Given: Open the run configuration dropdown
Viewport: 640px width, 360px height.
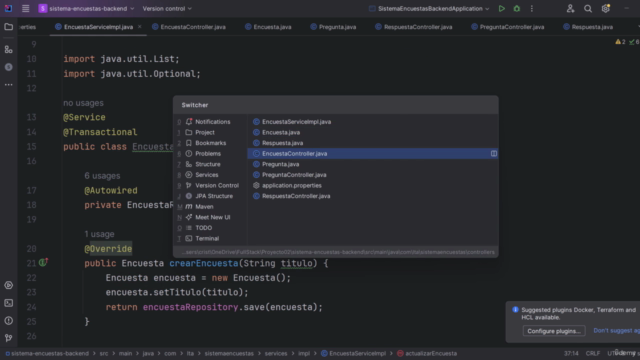Looking at the screenshot, I should 429,9.
